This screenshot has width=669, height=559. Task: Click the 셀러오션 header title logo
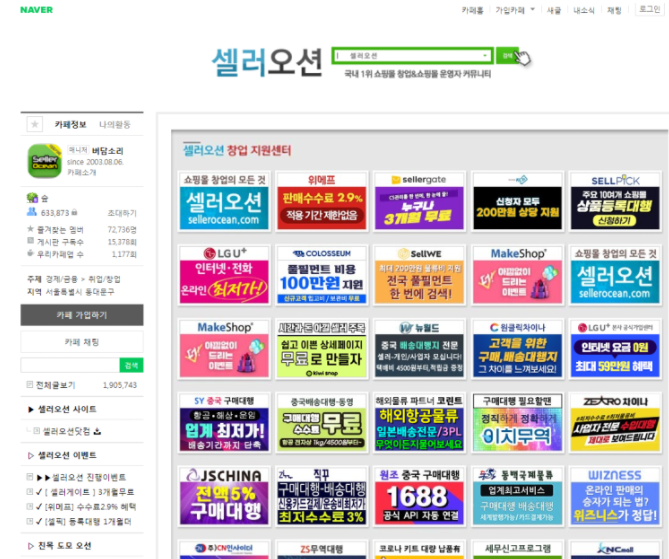pyautogui.click(x=267, y=62)
